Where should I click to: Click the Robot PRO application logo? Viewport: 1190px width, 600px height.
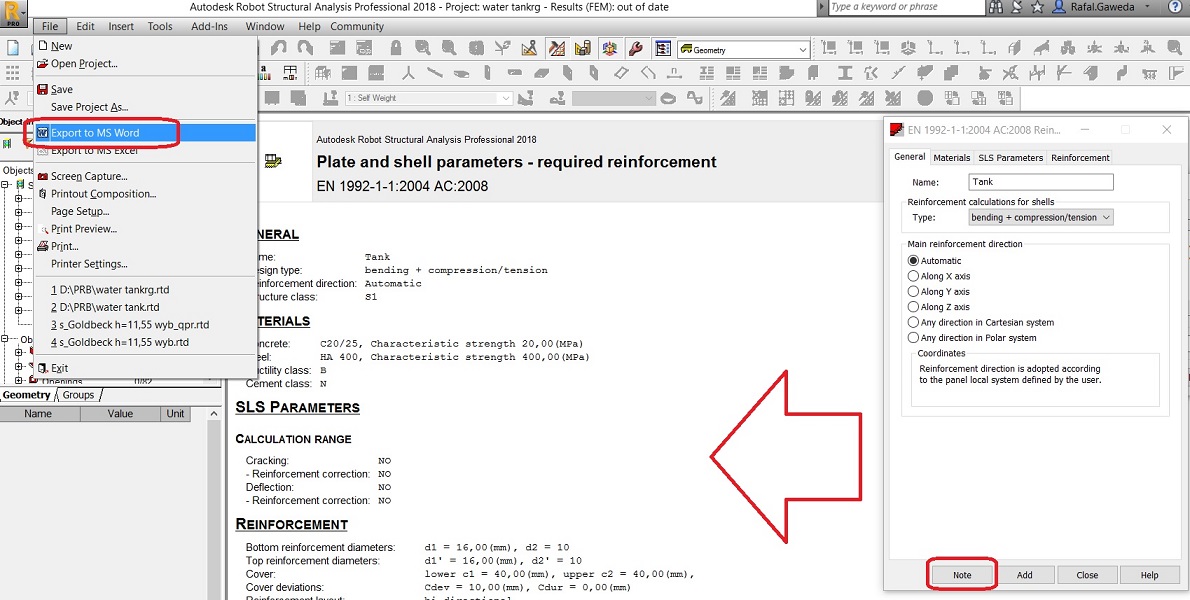(x=14, y=14)
